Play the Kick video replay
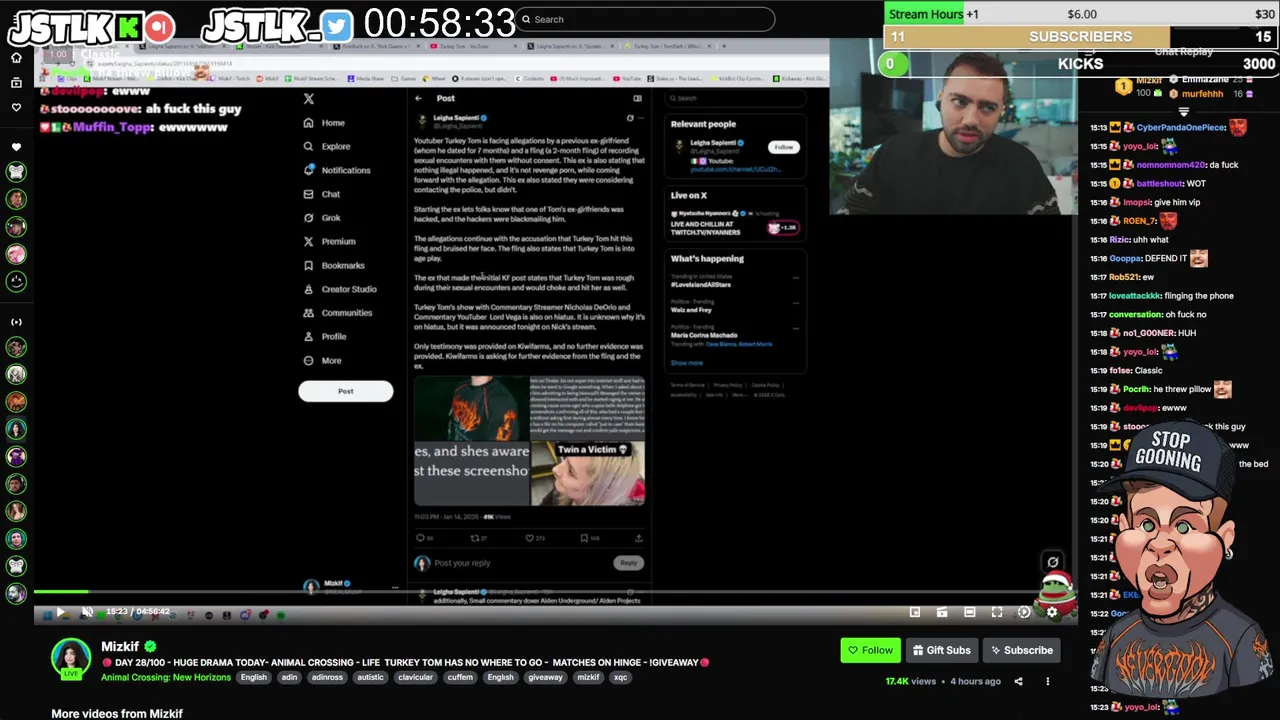1280x720 pixels. (x=60, y=612)
